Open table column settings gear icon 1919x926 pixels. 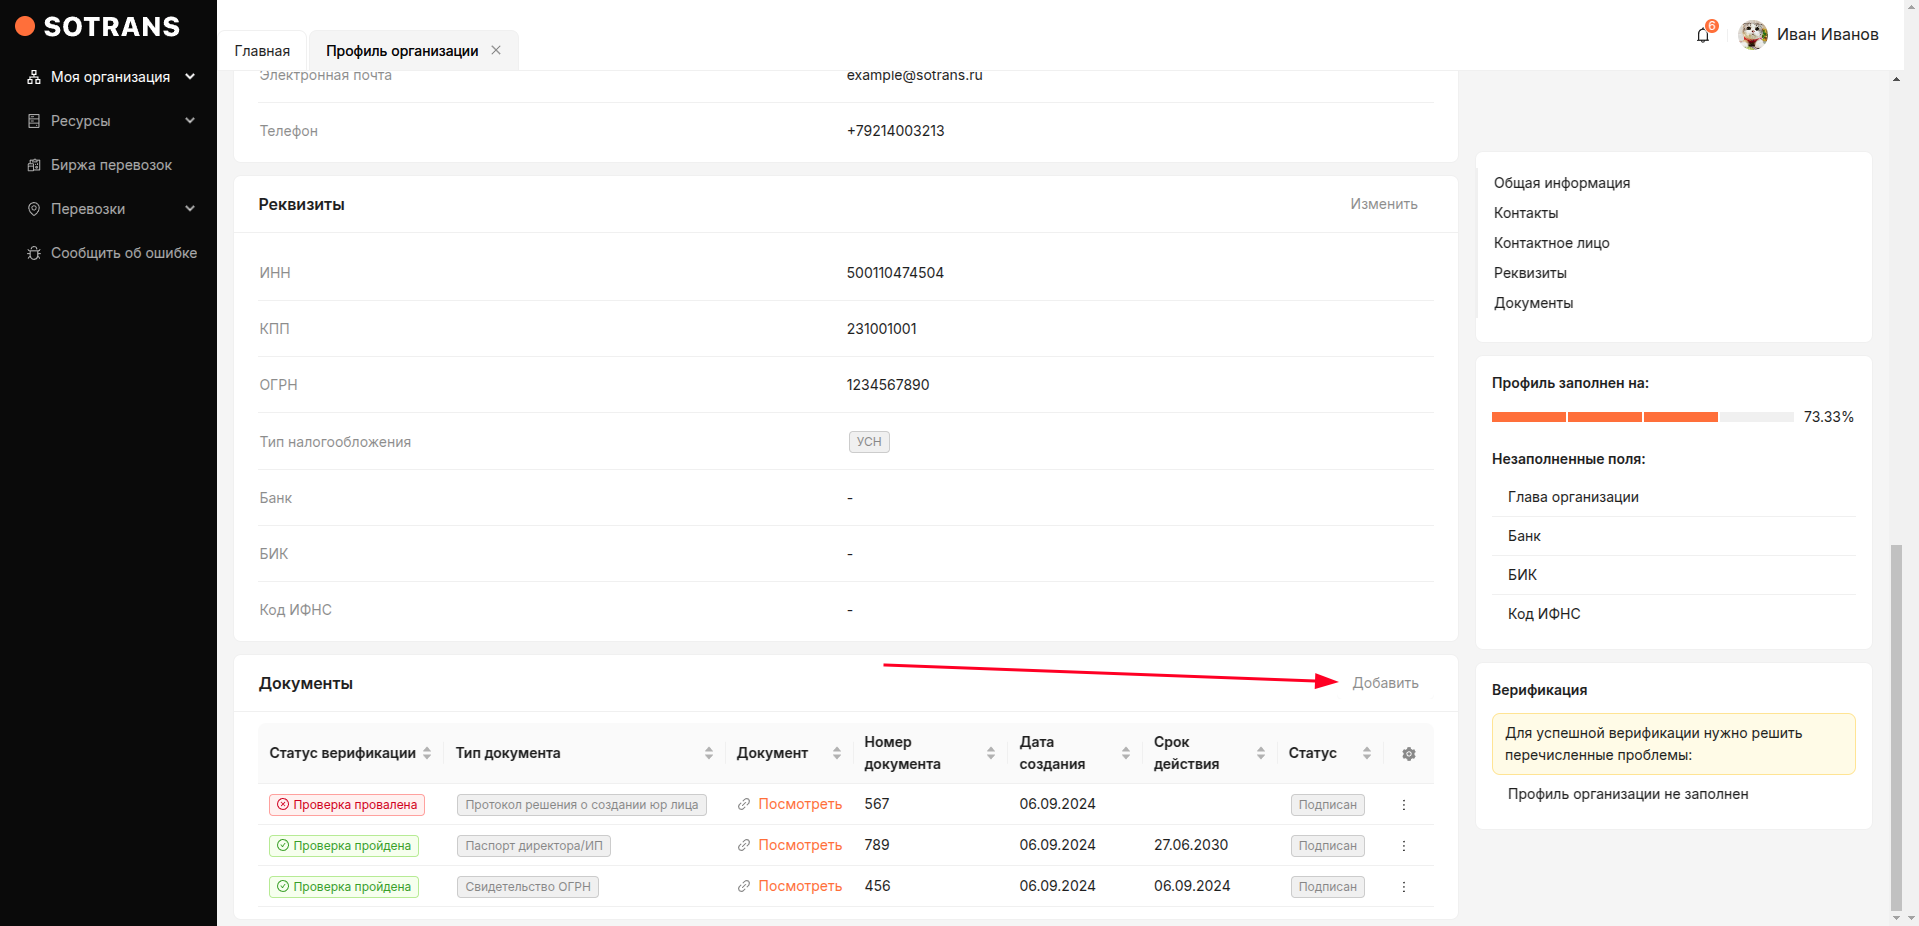1408,754
